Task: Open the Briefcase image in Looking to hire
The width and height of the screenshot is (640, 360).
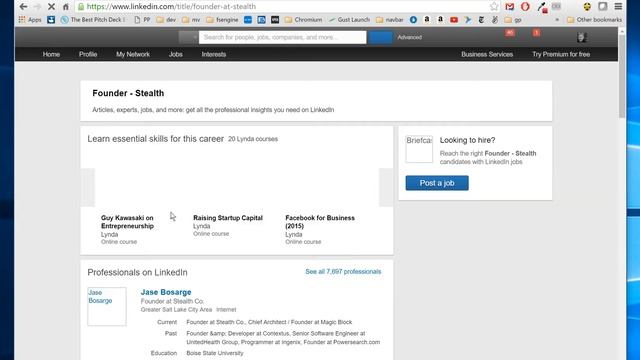Action: [x=419, y=149]
